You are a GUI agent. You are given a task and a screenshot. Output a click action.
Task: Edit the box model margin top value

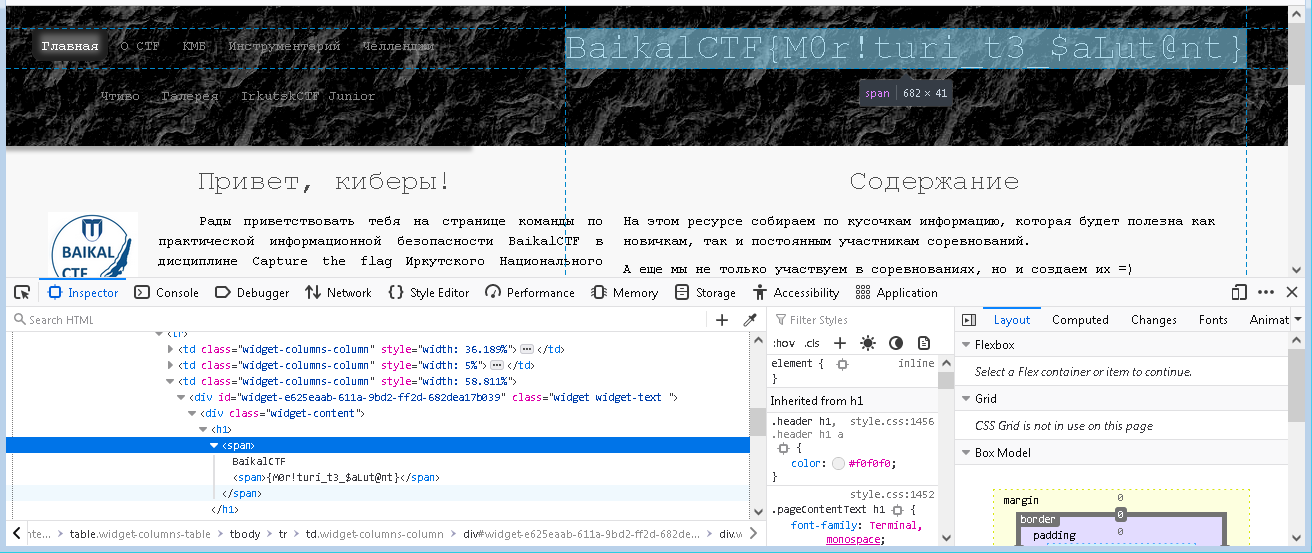pyautogui.click(x=1120, y=497)
